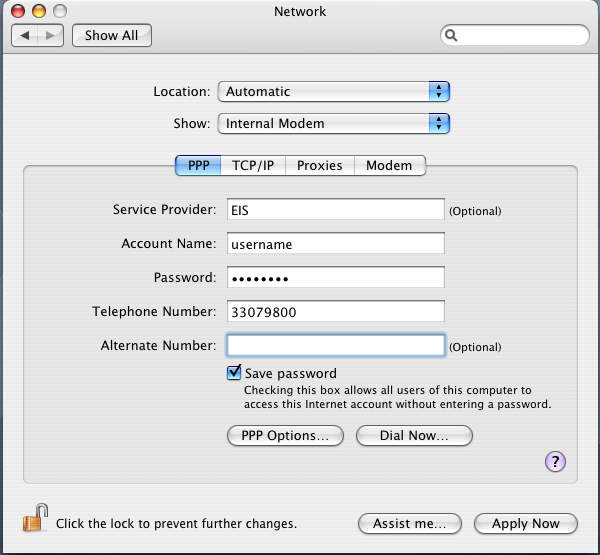
Task: Click the forward arrow in toolbar
Action: pyautogui.click(x=51, y=35)
